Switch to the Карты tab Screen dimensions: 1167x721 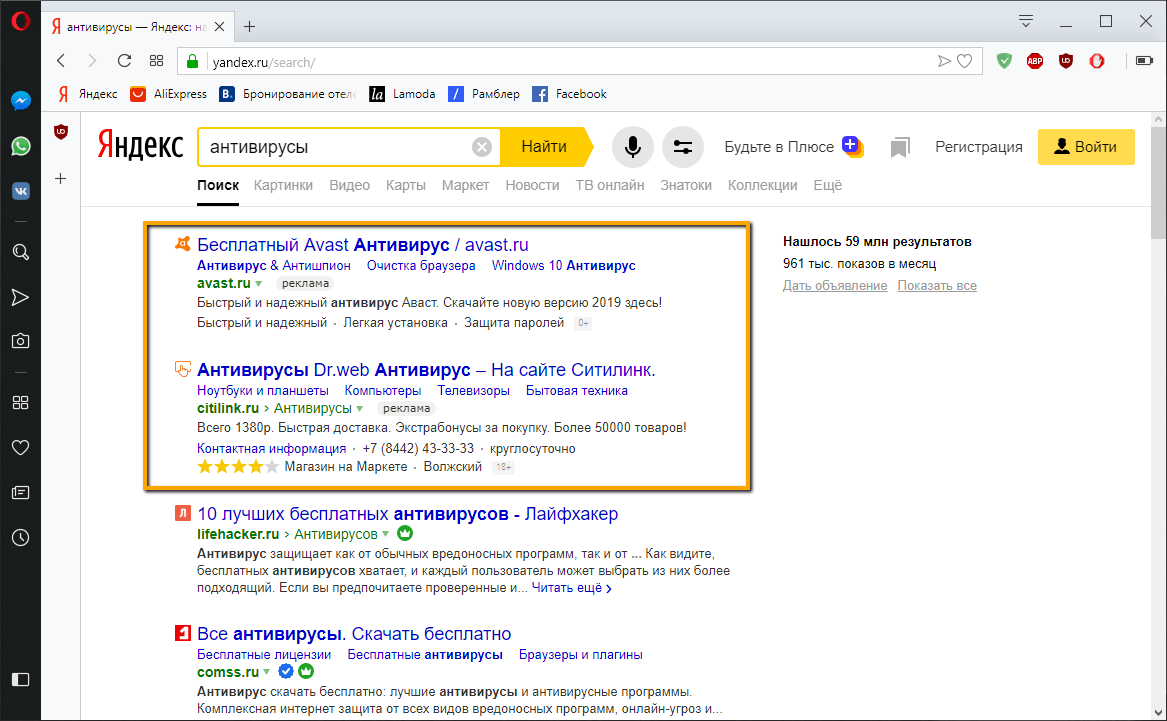click(406, 185)
